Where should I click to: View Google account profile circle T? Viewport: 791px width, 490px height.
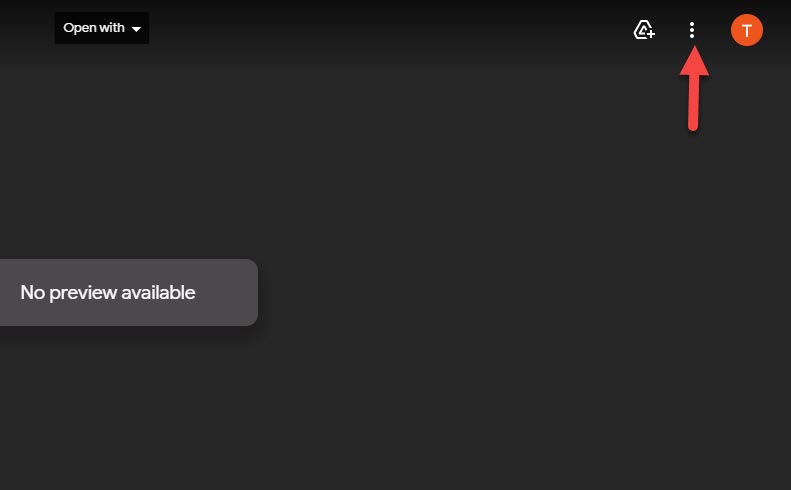(x=747, y=30)
